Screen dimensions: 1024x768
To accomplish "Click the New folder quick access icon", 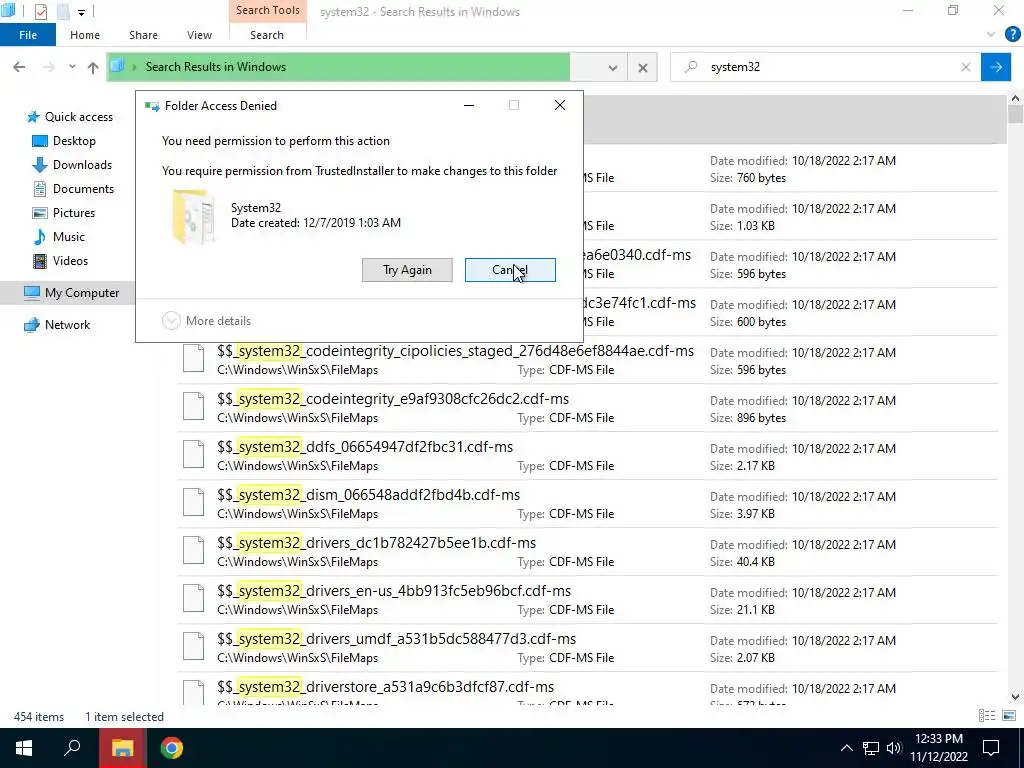I will point(62,11).
